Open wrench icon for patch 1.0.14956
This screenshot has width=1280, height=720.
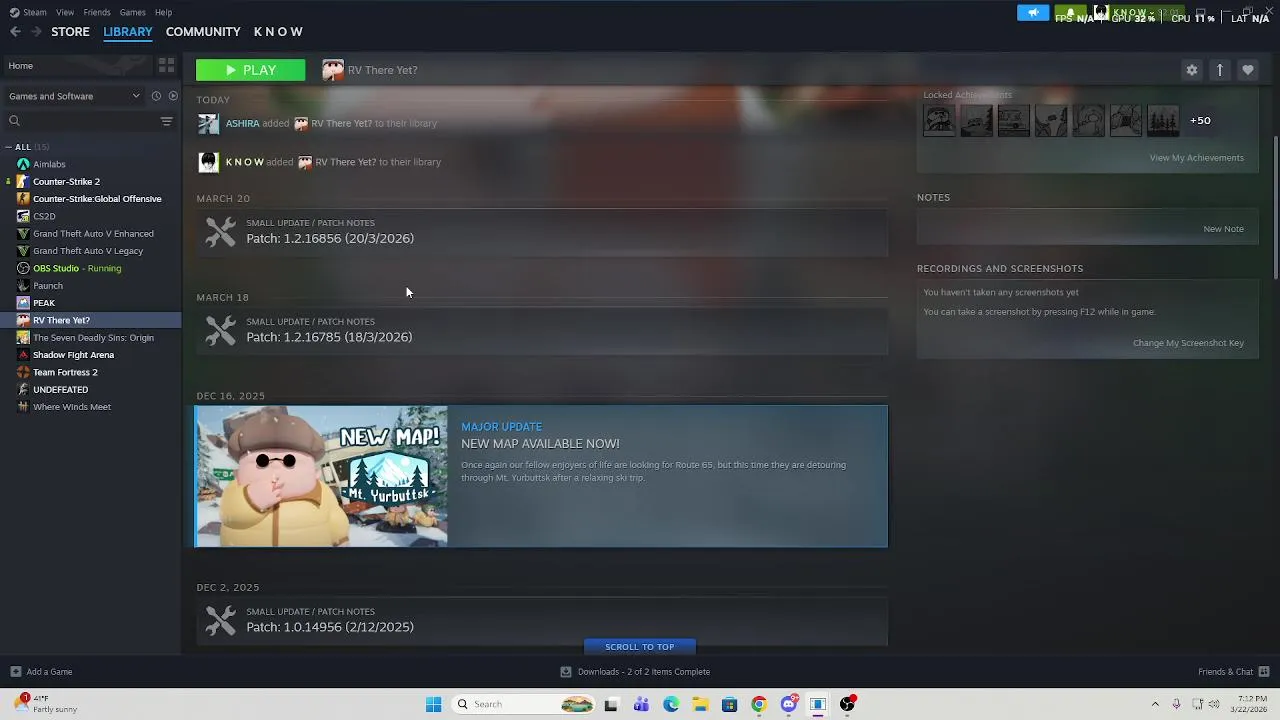220,620
